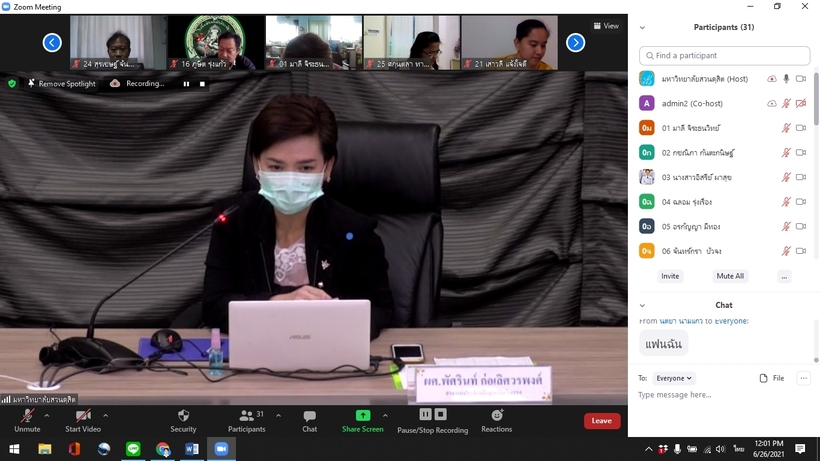
Task: Click the green encryption shield icon
Action: coord(12,84)
